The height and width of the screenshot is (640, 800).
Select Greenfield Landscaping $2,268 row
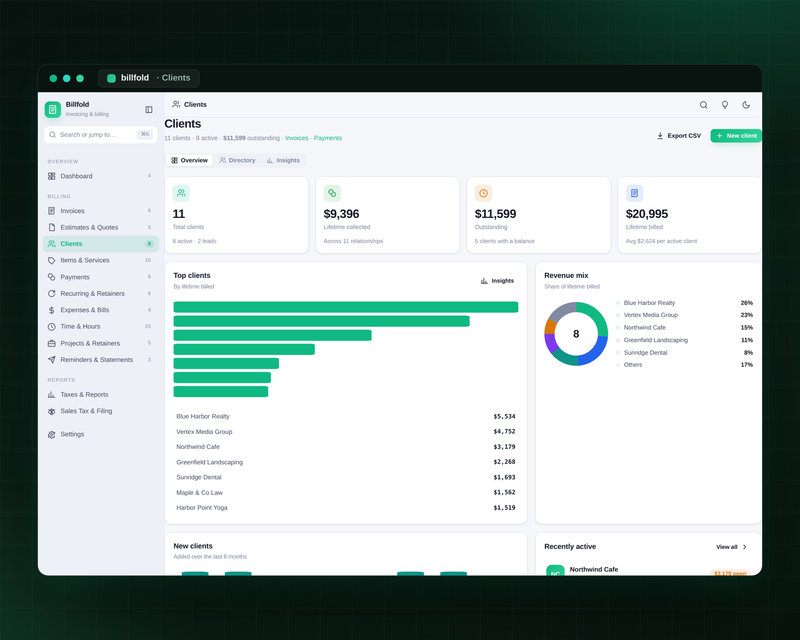346,462
